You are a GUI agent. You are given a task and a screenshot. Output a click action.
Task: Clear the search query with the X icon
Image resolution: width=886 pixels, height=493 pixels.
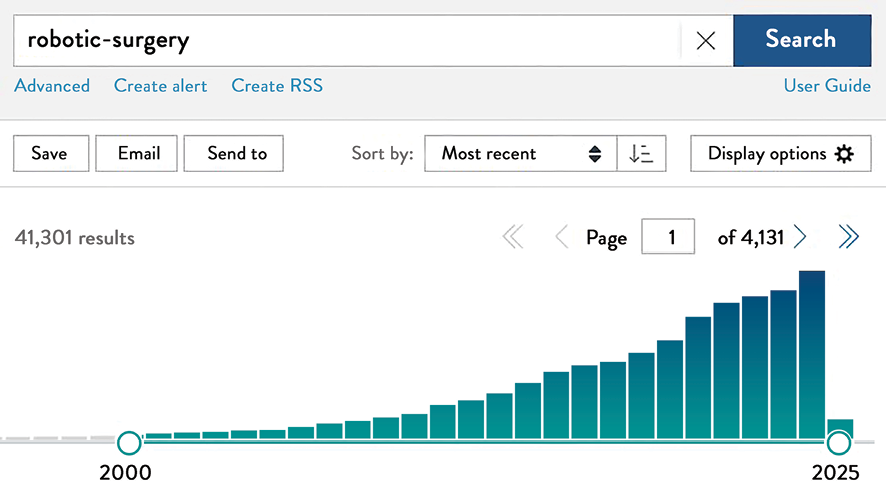tap(706, 41)
